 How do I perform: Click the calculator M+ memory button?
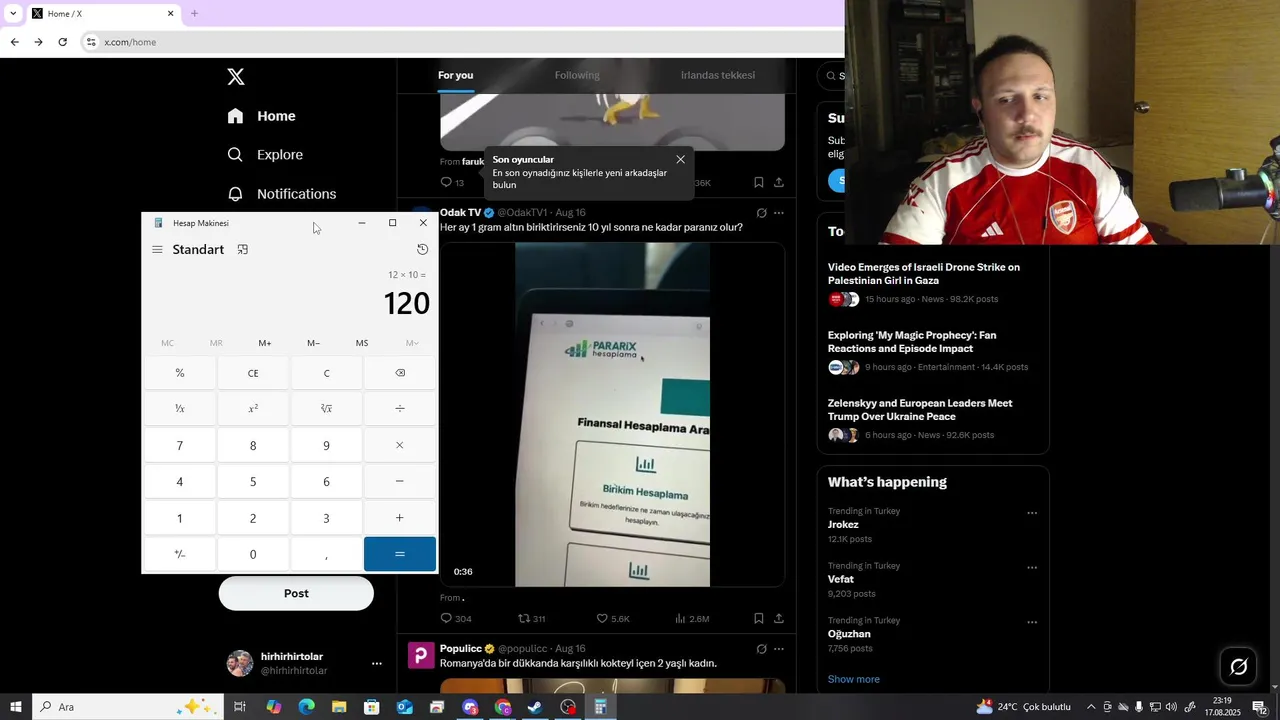tap(265, 343)
